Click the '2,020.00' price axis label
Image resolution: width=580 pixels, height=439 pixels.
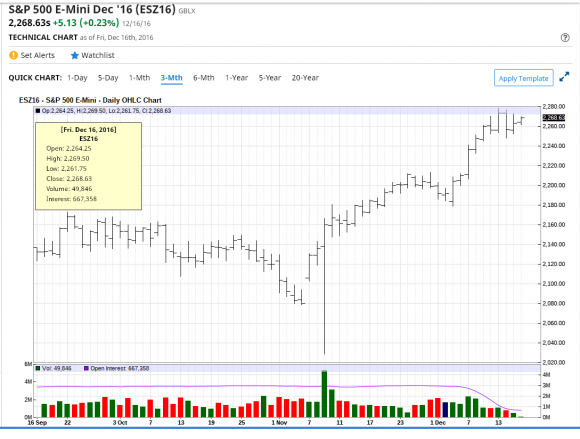click(x=554, y=362)
